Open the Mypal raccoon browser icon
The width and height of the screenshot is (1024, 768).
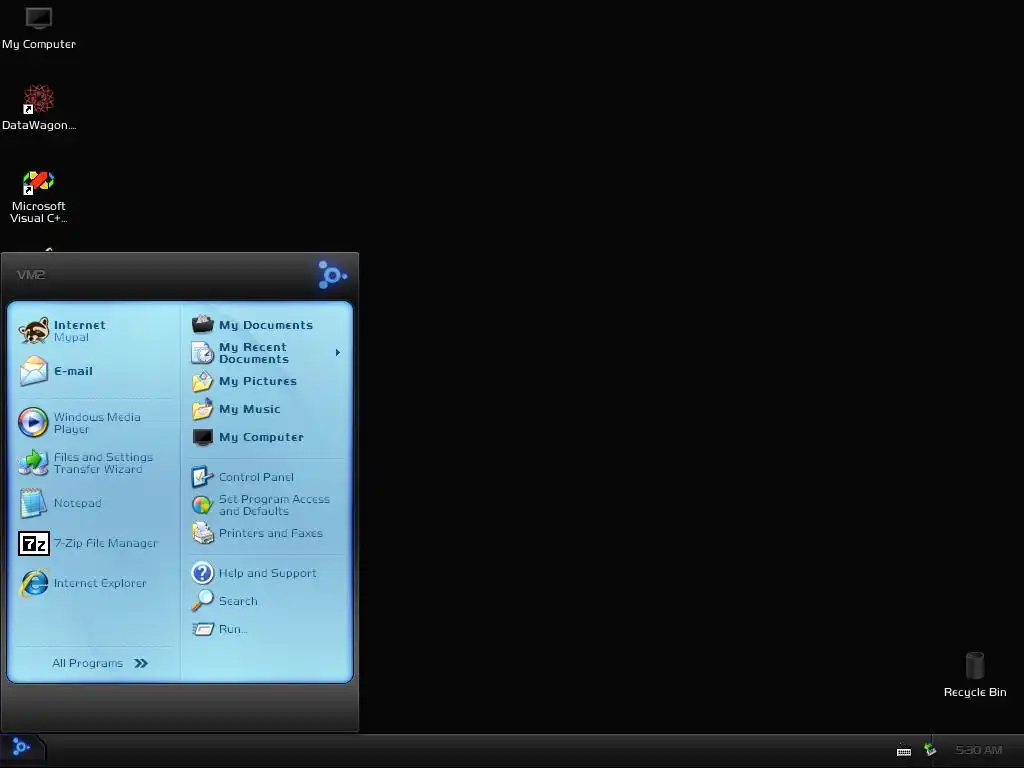click(x=33, y=330)
